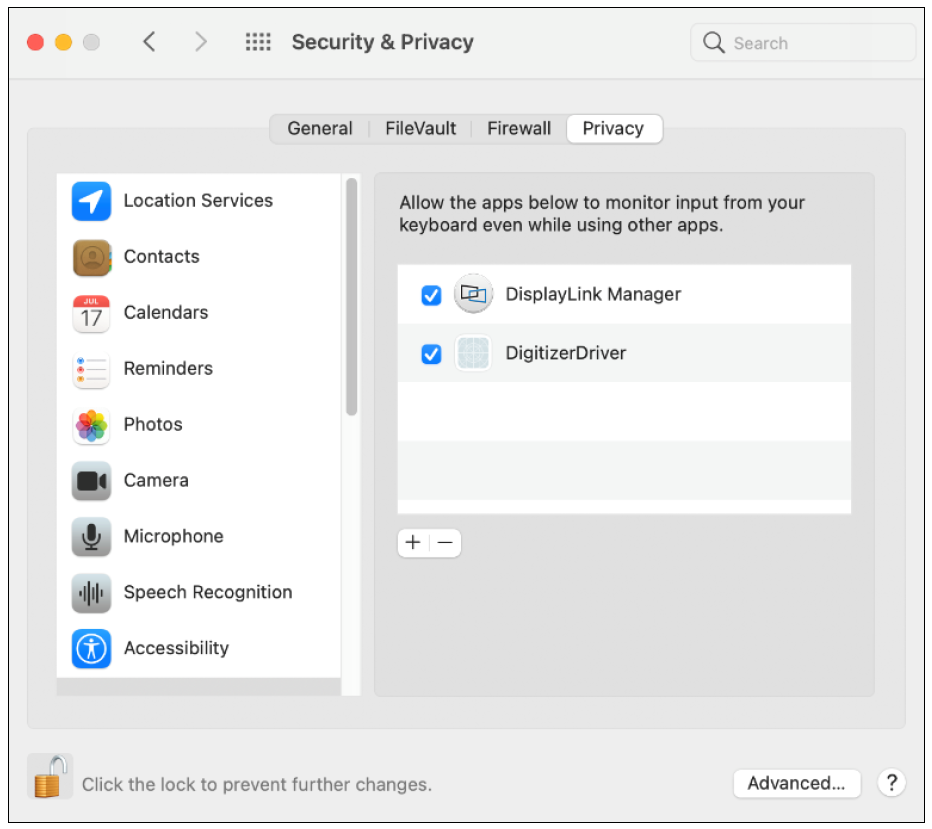This screenshot has height=829, width=932.
Task: Select the Contacts icon in sidebar
Action: click(91, 257)
